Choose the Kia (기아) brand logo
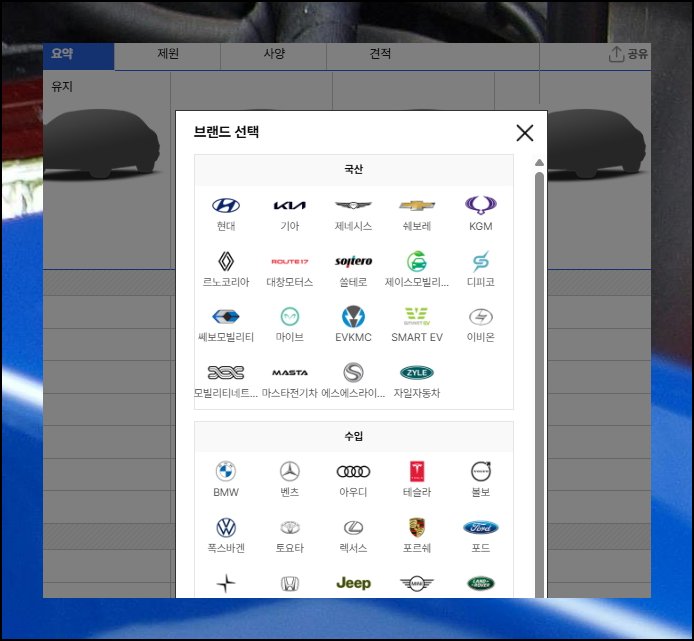The height and width of the screenshot is (641, 694). [289, 205]
